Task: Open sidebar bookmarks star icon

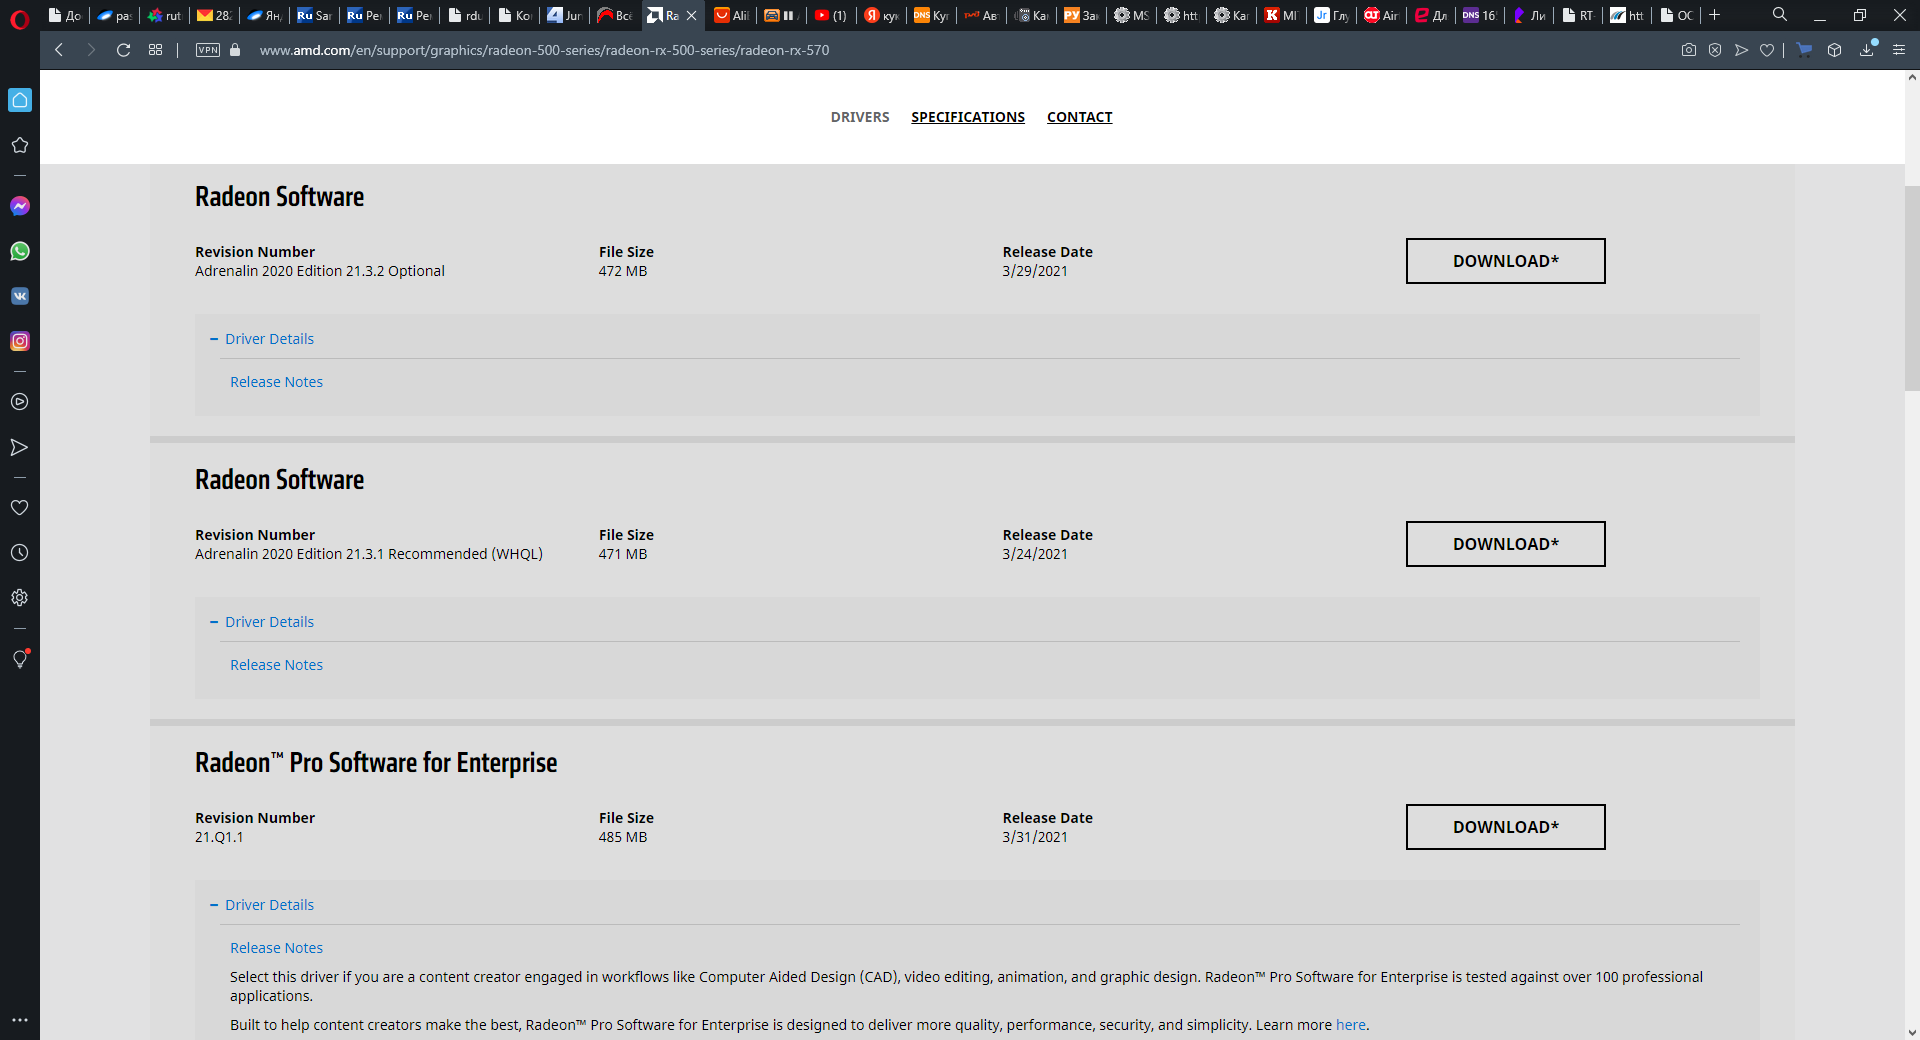Action: click(20, 145)
